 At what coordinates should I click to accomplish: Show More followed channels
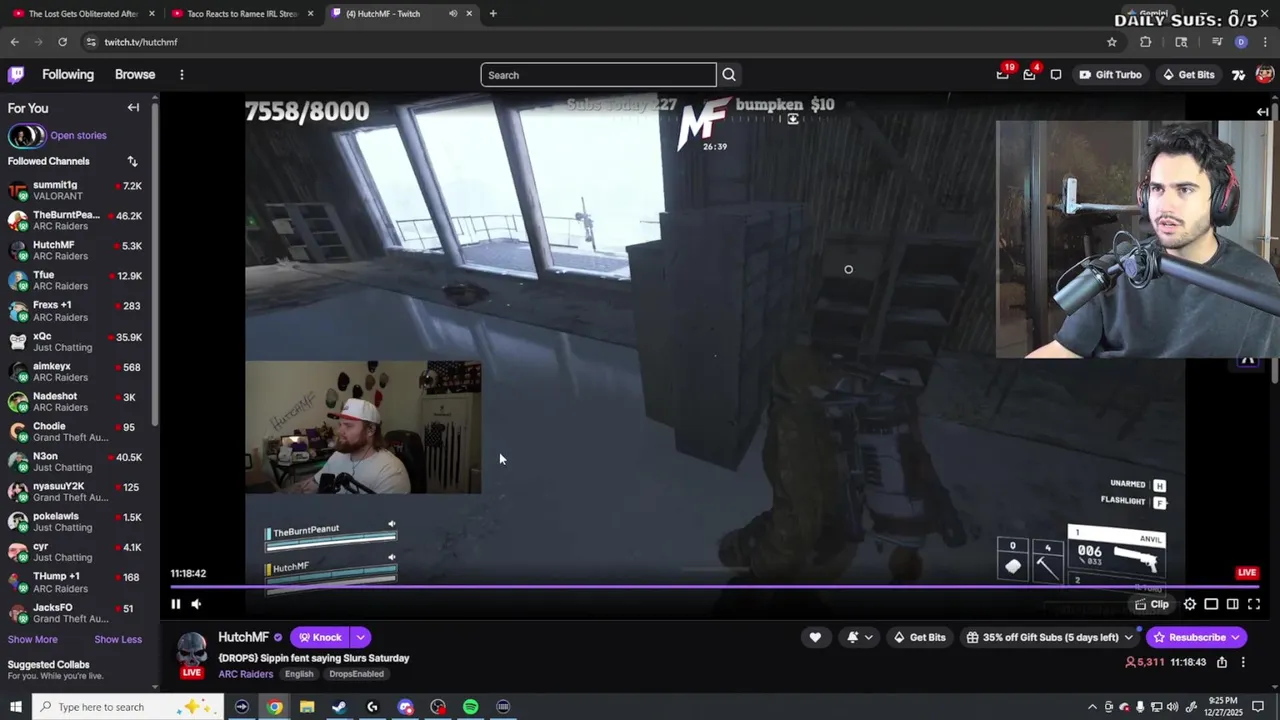(33, 639)
